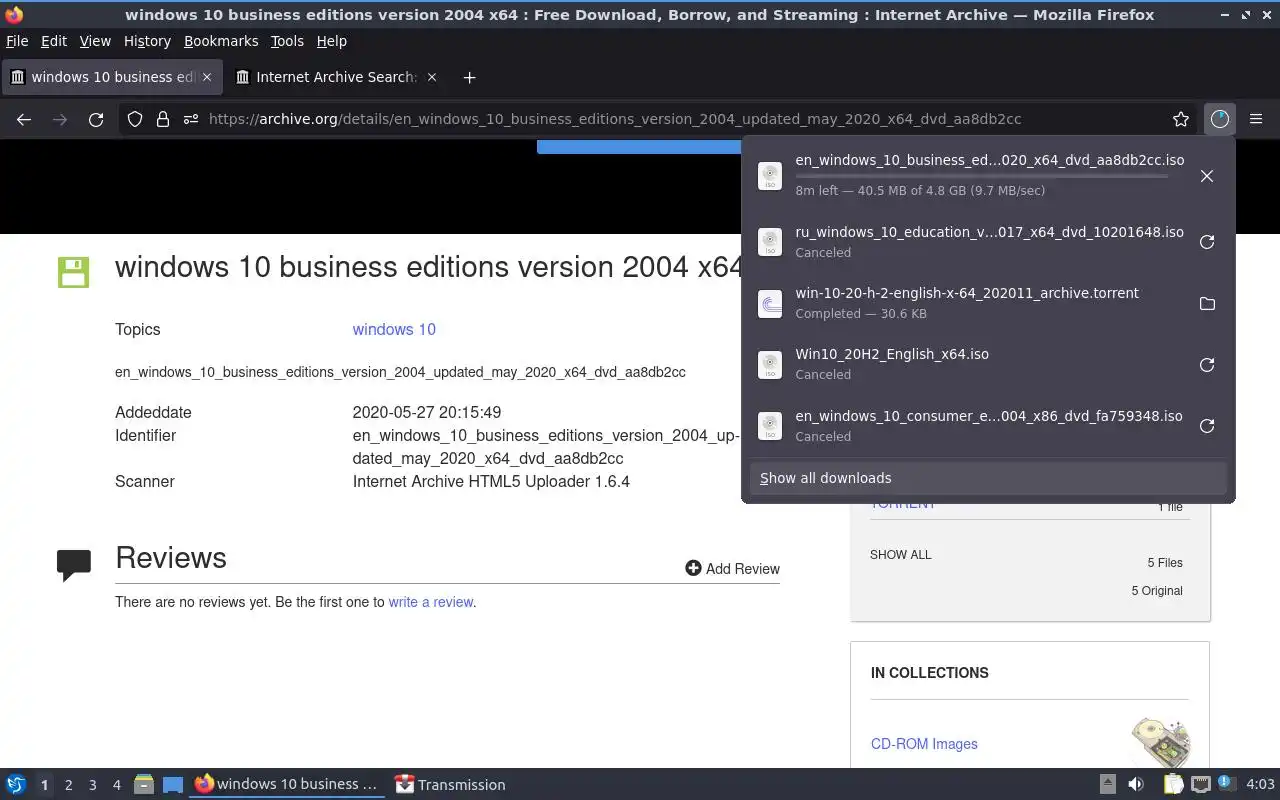Click the CD-ROM Images collection thumbnail
The image size is (1280, 800).
[x=1161, y=743]
